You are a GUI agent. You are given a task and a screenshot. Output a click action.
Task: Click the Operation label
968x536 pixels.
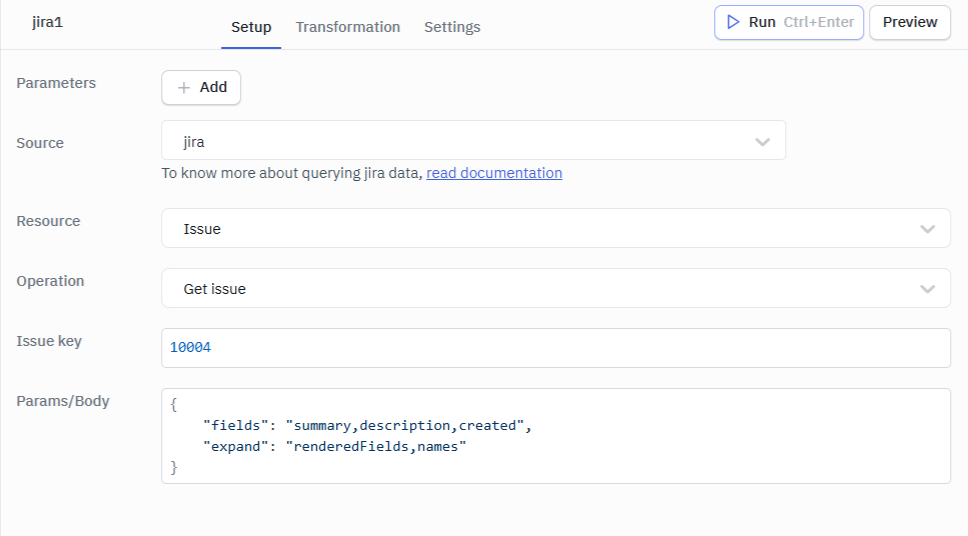coord(50,281)
